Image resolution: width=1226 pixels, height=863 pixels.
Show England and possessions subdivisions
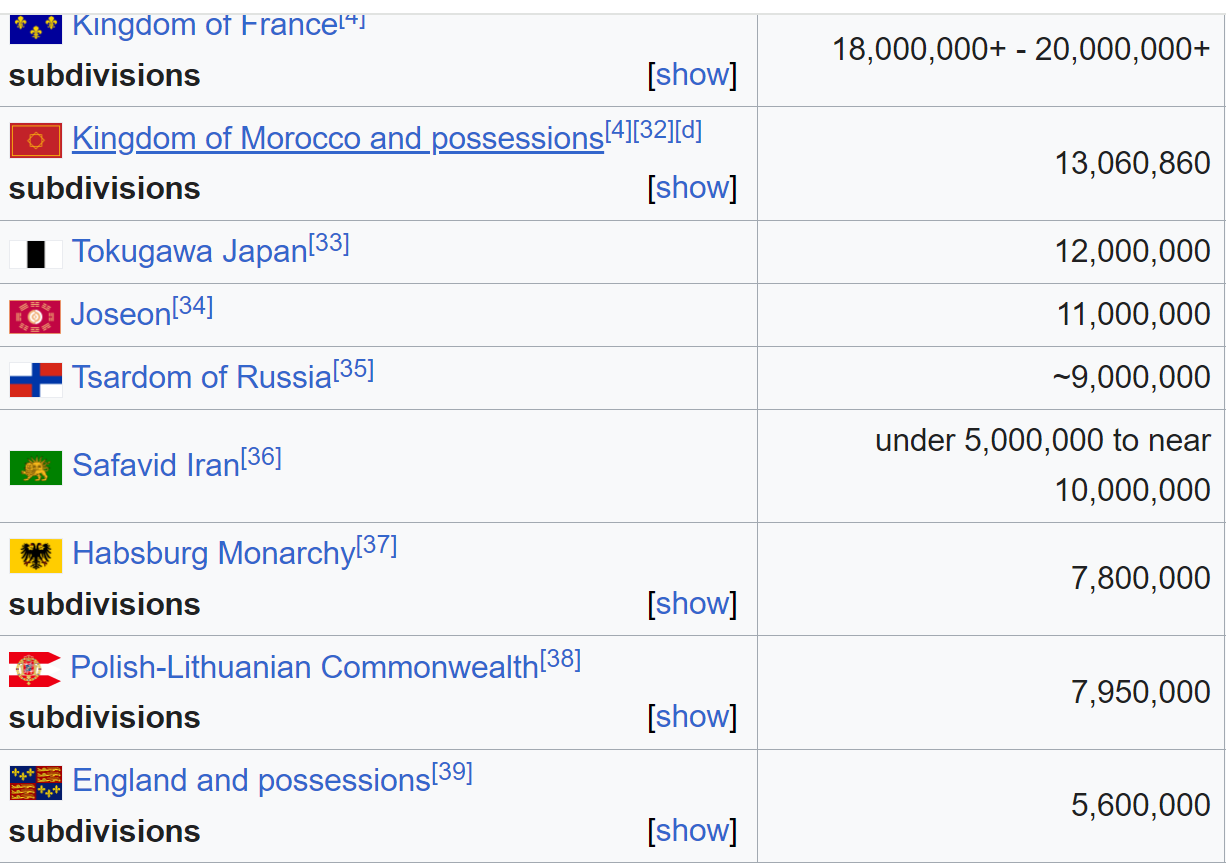(692, 830)
